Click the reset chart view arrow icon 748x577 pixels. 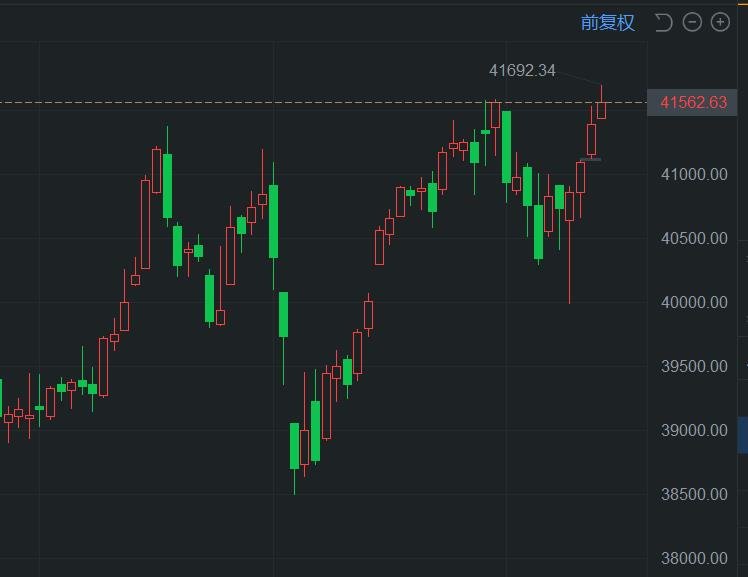tap(663, 22)
